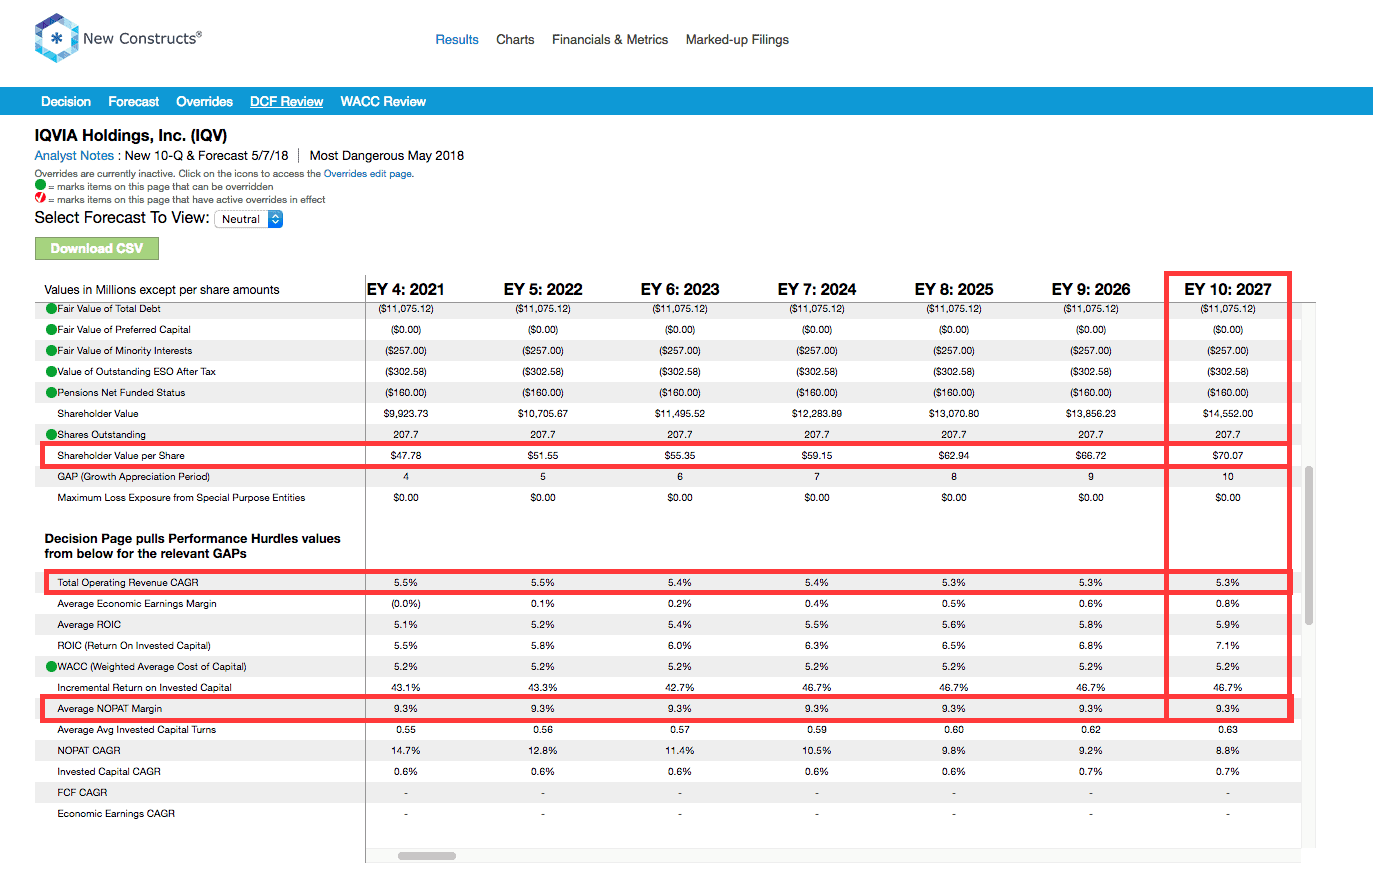Click green override dot for Fair Value of Preferred Capital

tap(51, 329)
